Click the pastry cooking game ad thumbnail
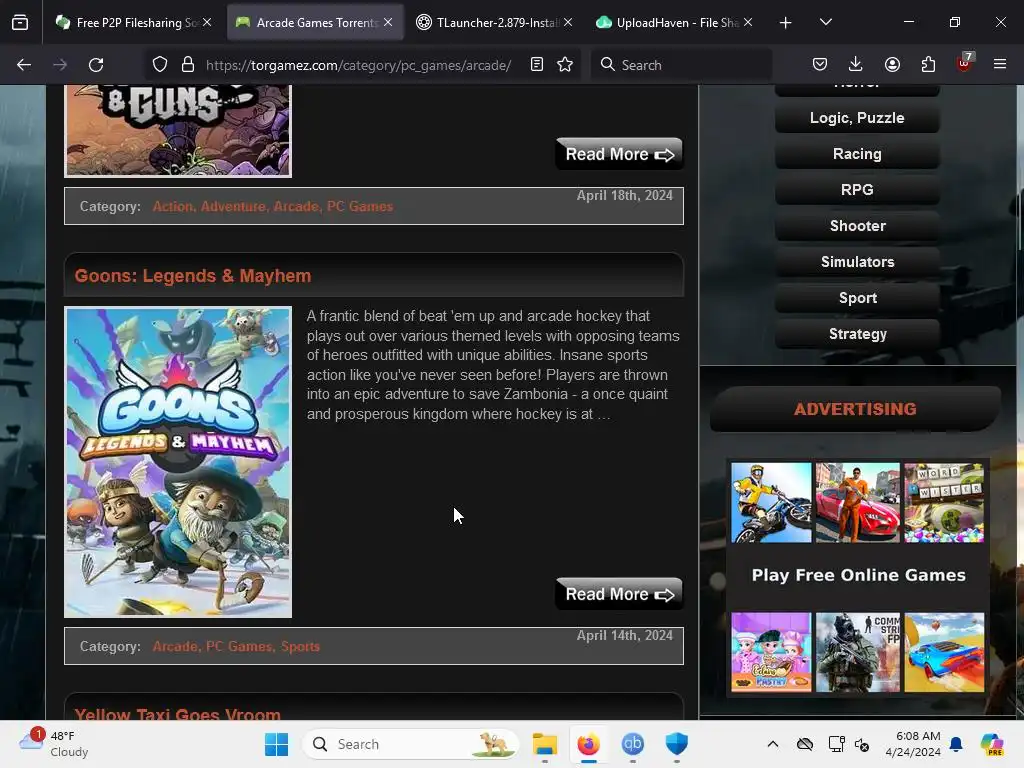1024x768 pixels. [x=771, y=652]
